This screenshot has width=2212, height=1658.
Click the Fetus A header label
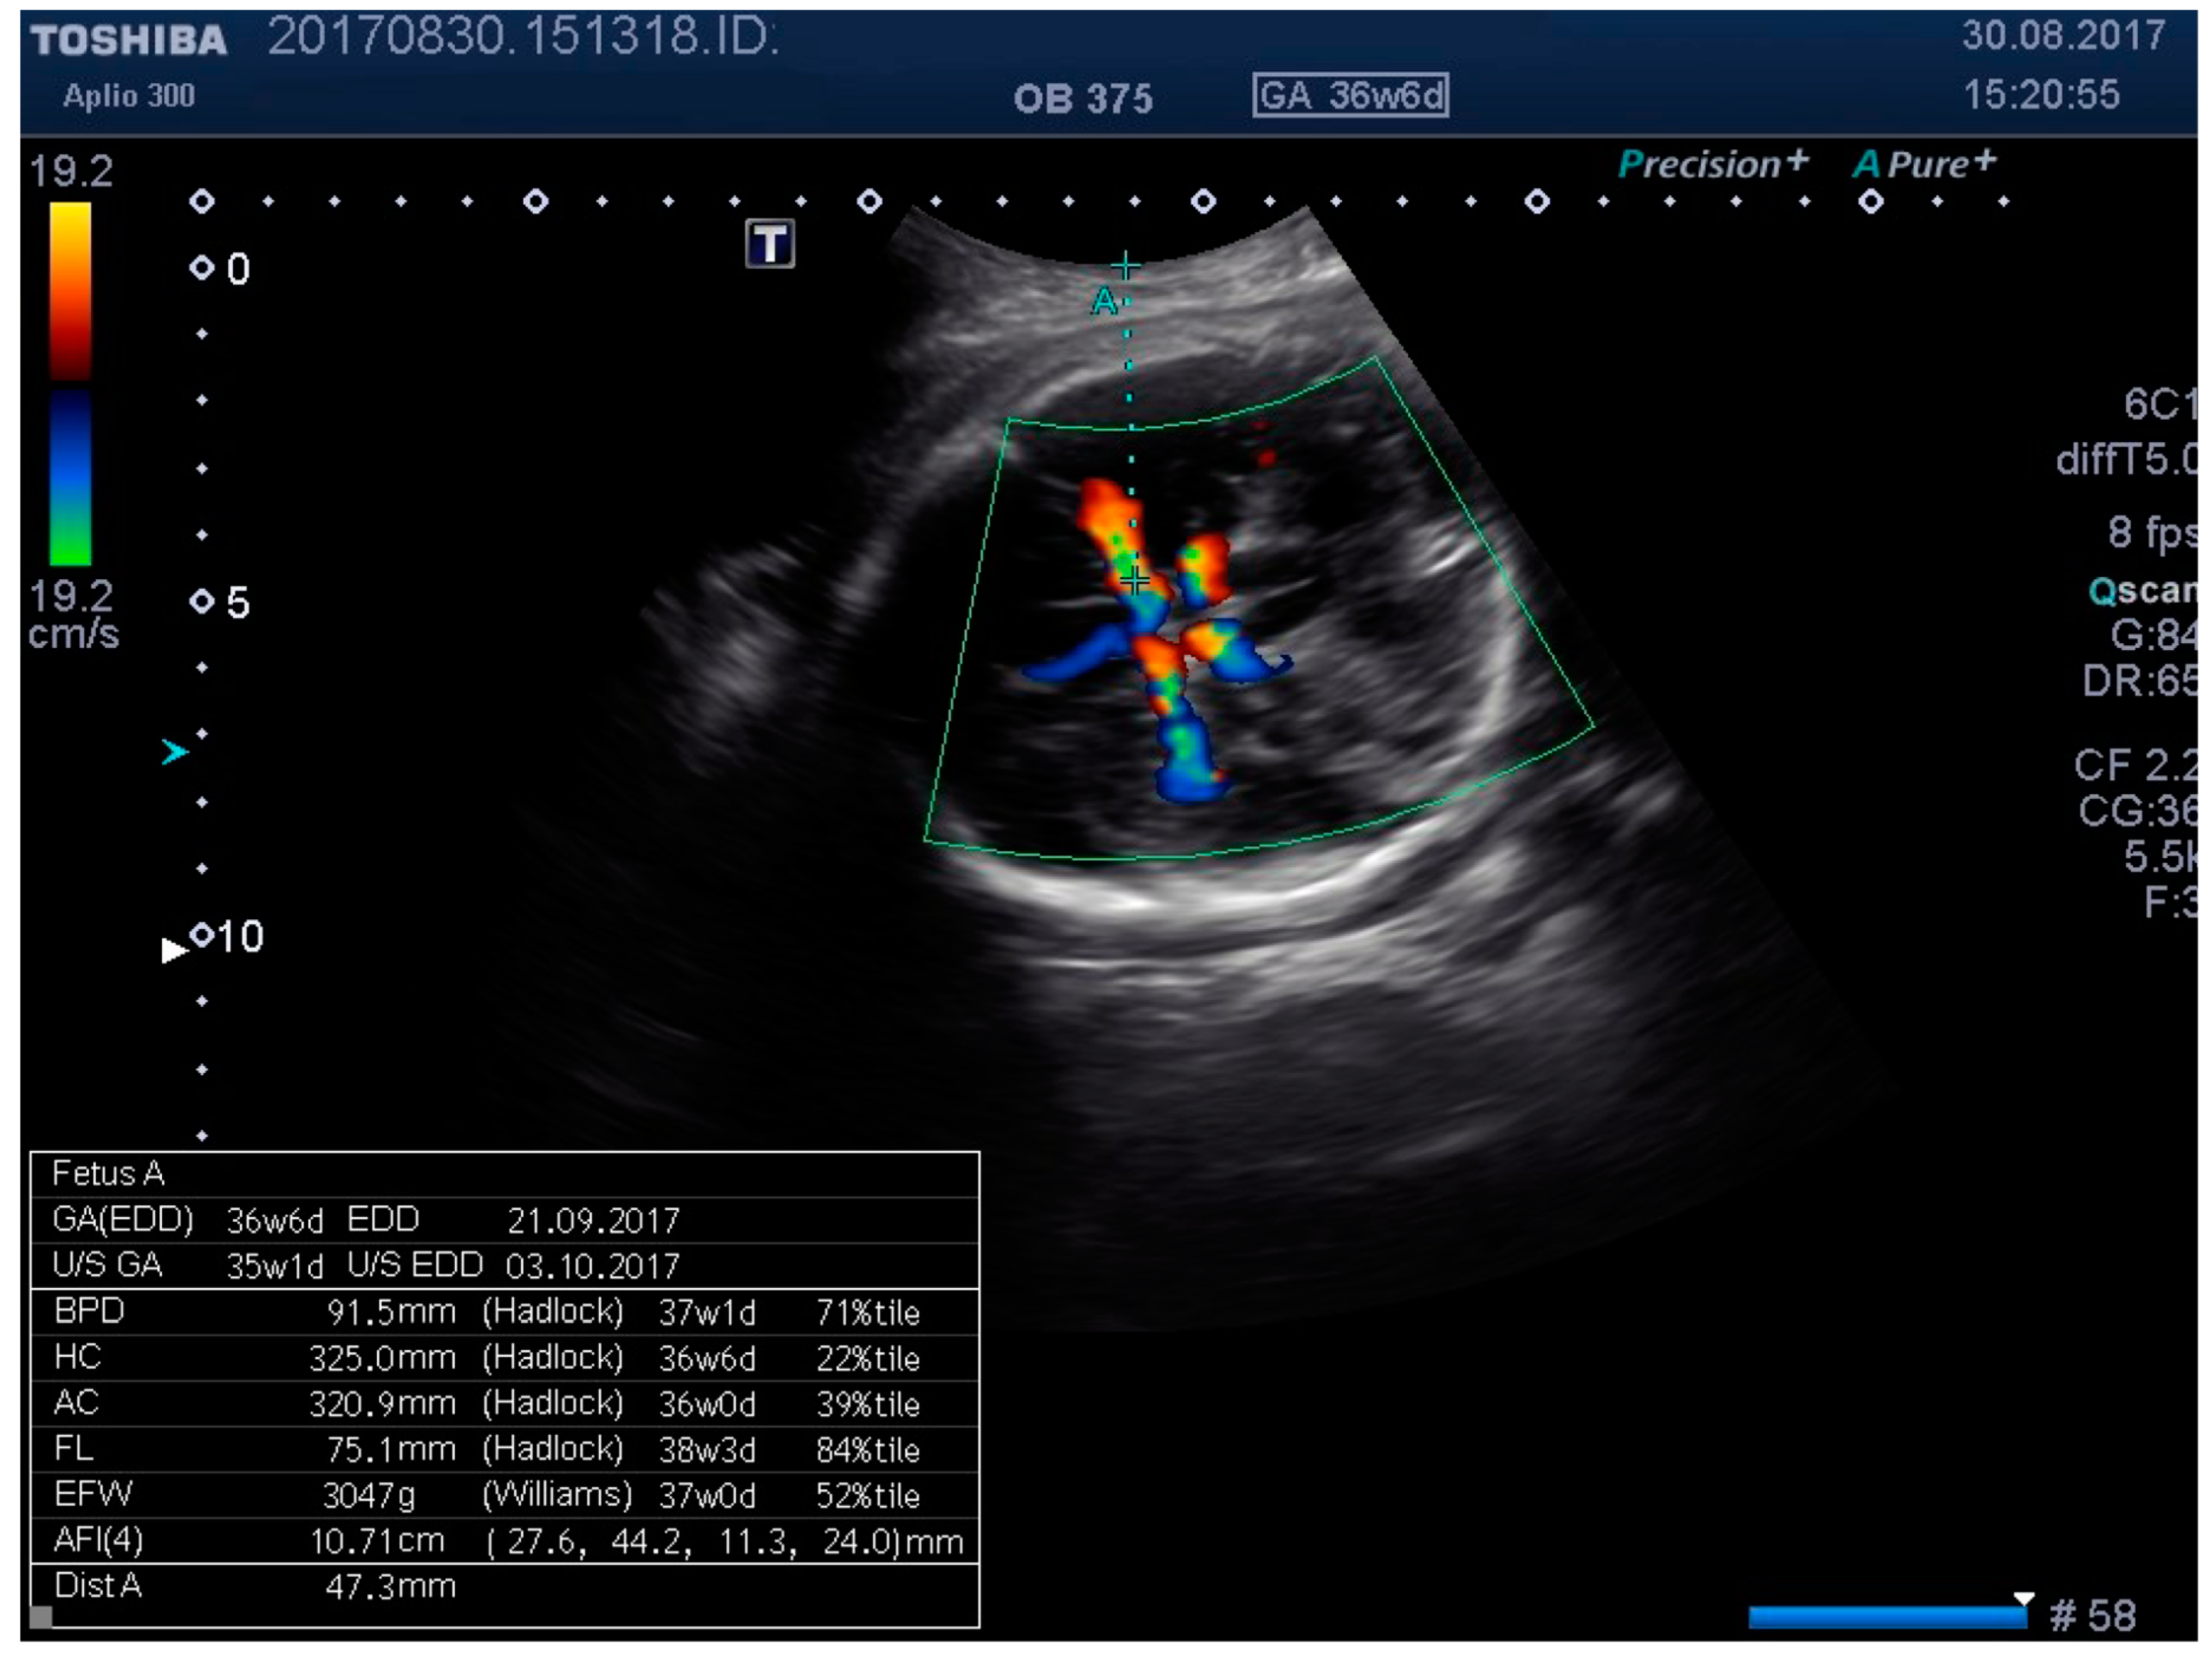pos(108,1173)
